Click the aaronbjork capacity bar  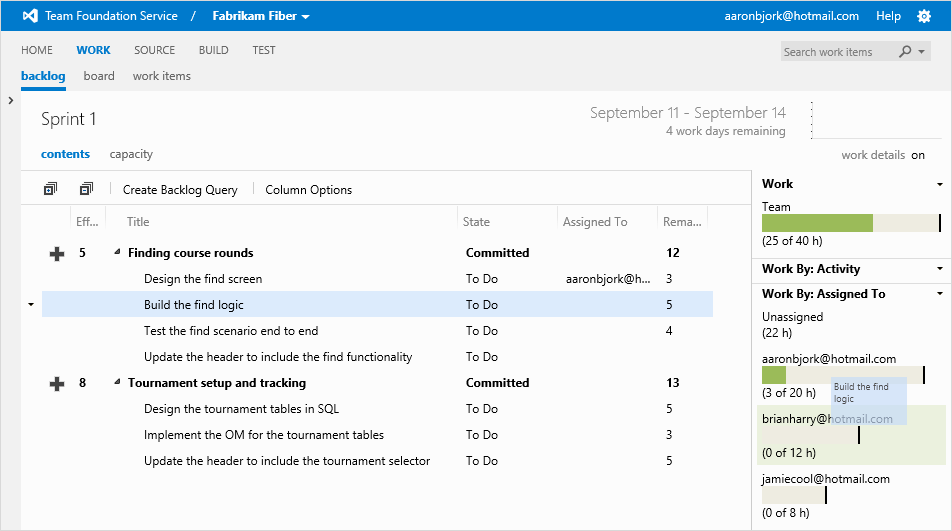coord(843,375)
